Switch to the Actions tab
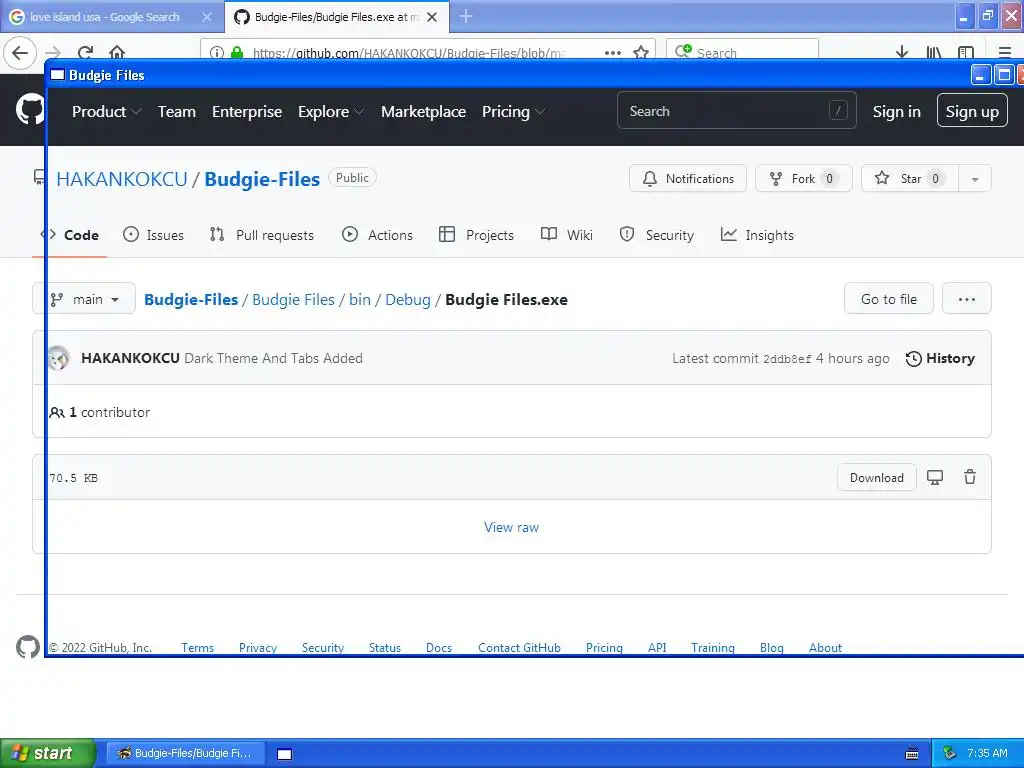This screenshot has height=768, width=1024. (x=377, y=235)
